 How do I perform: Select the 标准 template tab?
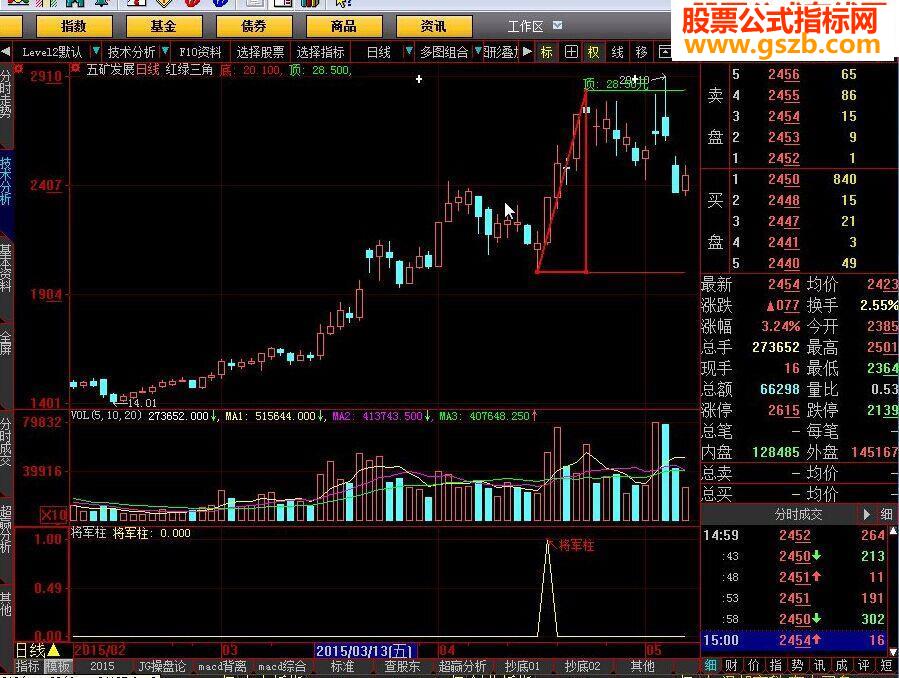pos(342,667)
